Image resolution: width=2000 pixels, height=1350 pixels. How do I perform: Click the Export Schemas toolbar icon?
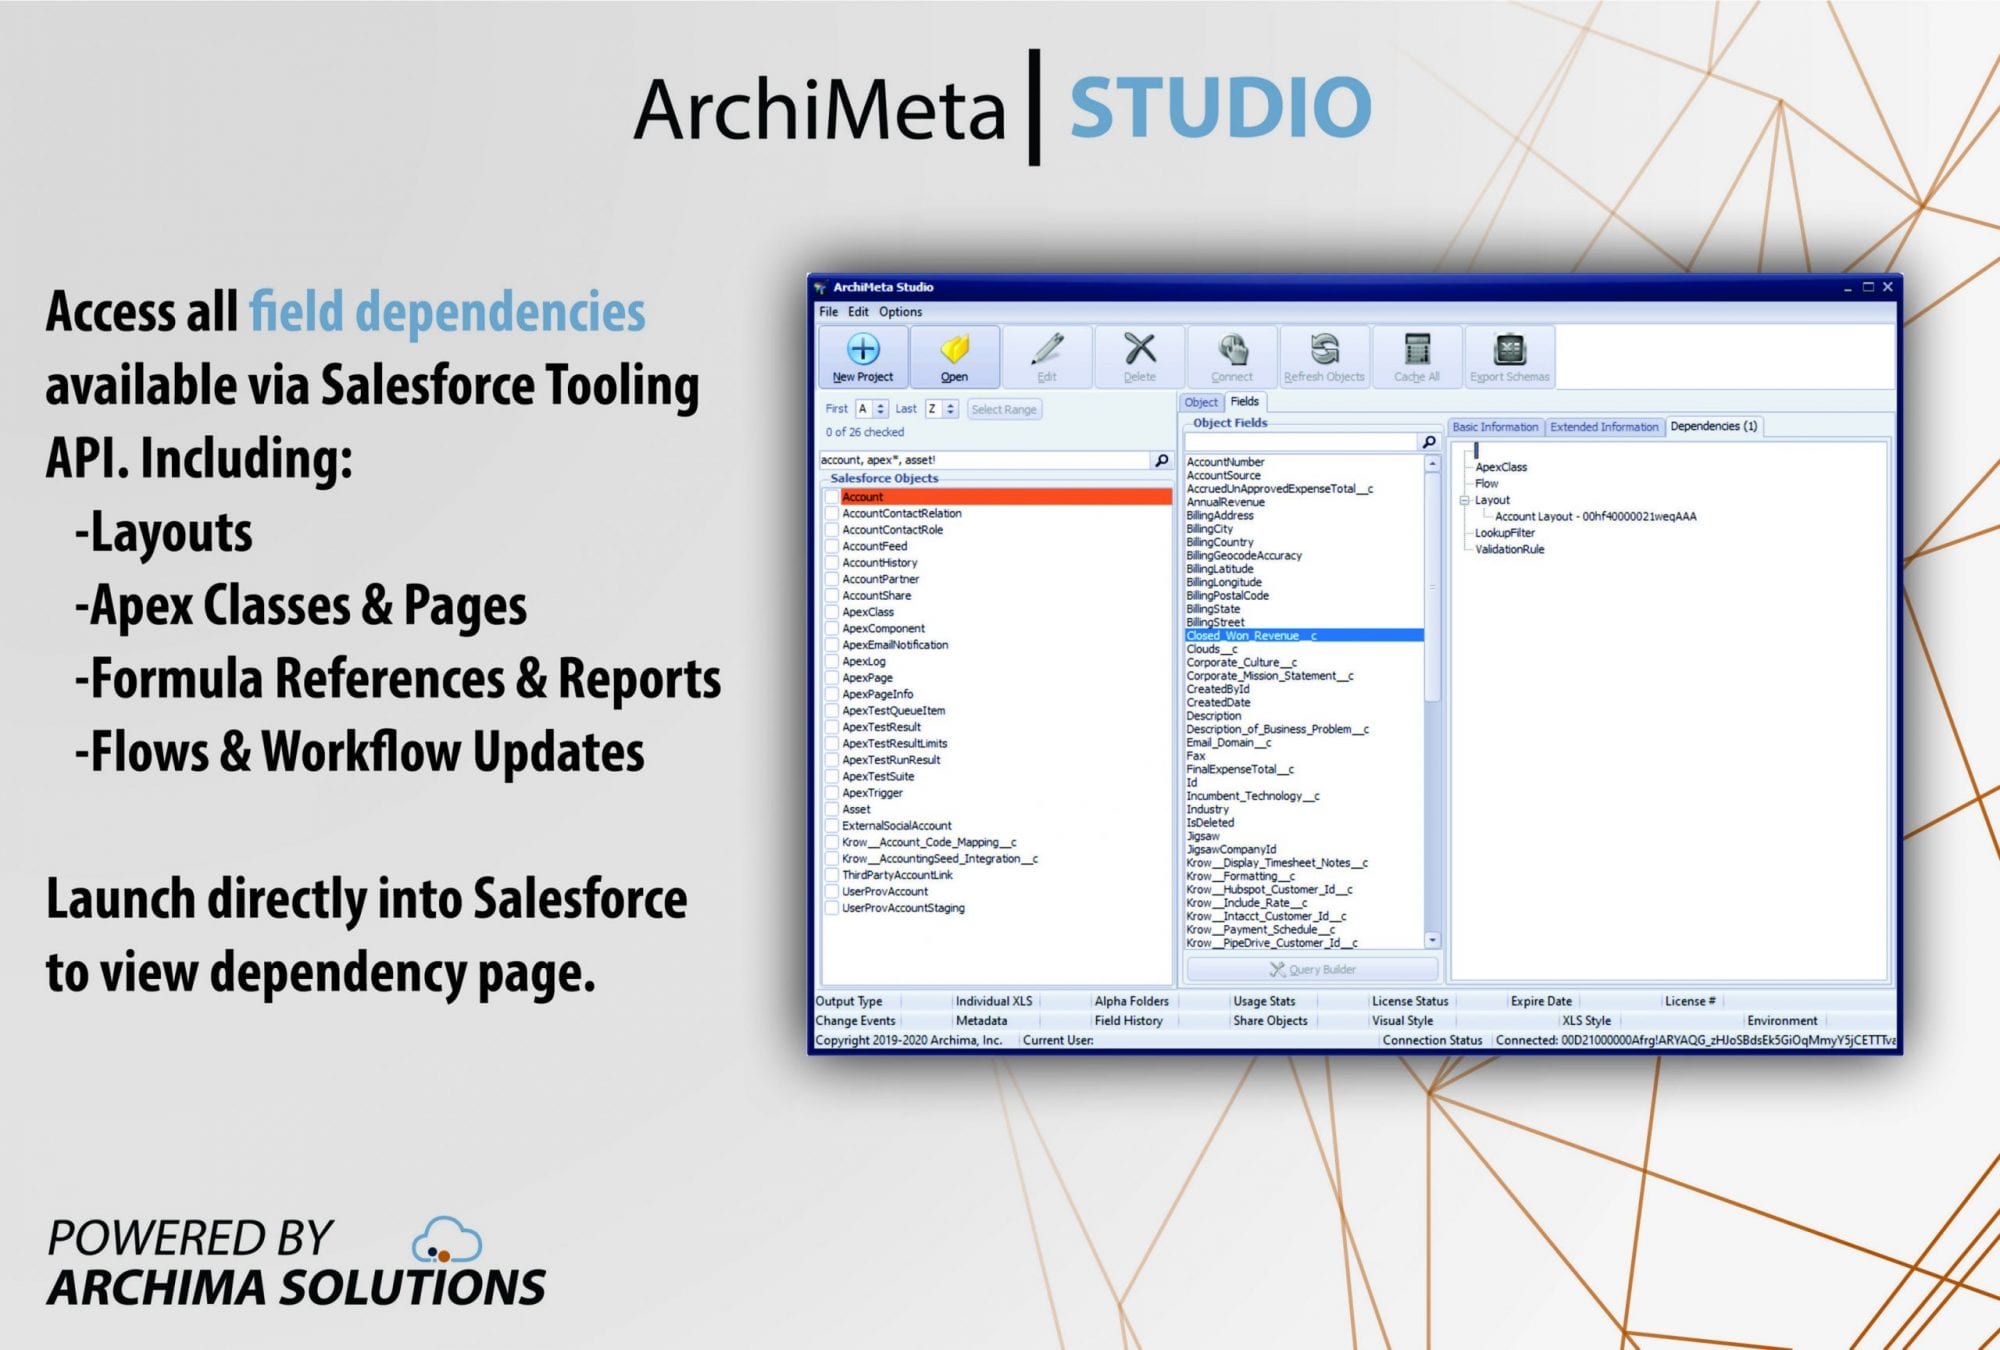pos(1509,349)
